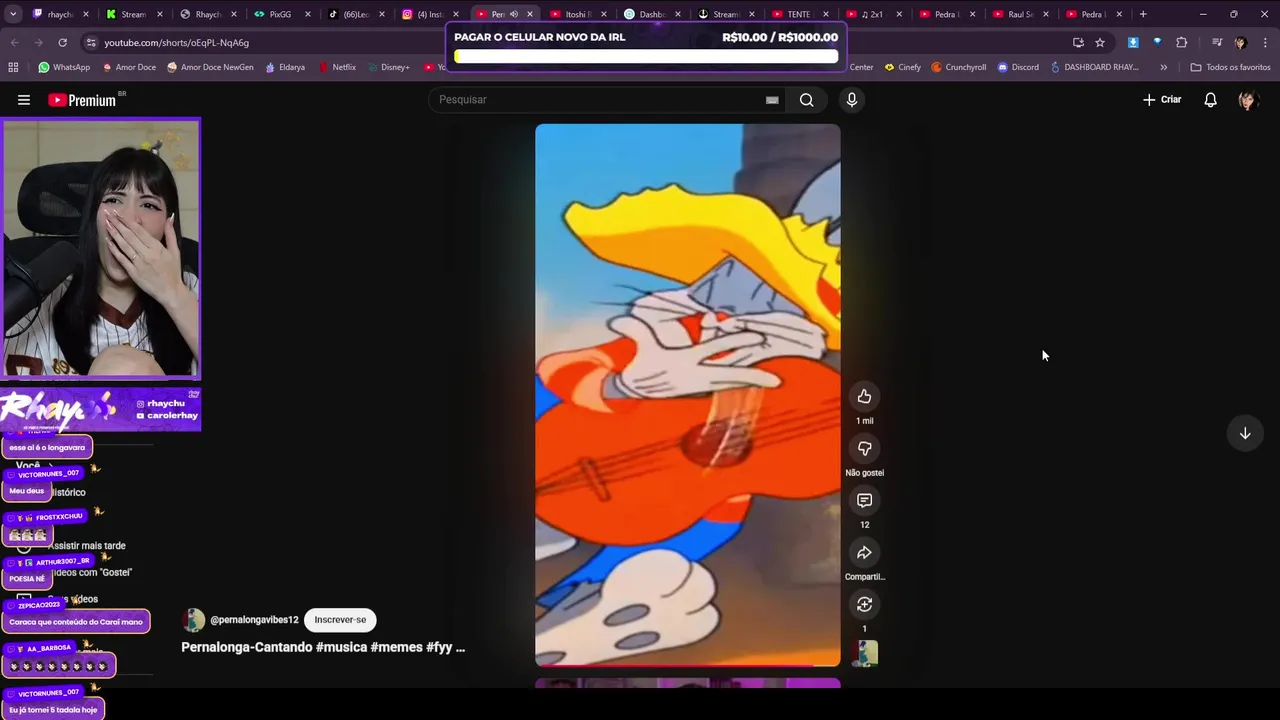Open the Extensions puzzle-piece menu
1280x720 pixels.
(1182, 43)
